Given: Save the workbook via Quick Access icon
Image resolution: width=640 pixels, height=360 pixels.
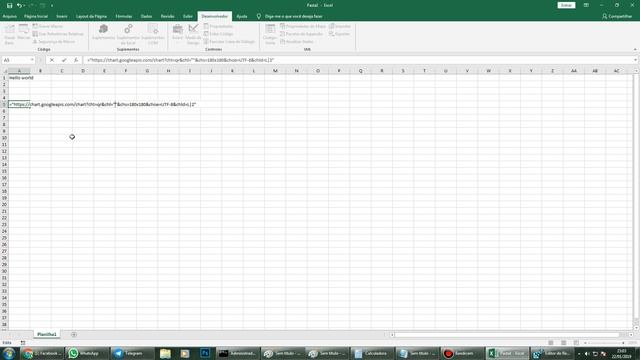Looking at the screenshot, I should [9, 5].
